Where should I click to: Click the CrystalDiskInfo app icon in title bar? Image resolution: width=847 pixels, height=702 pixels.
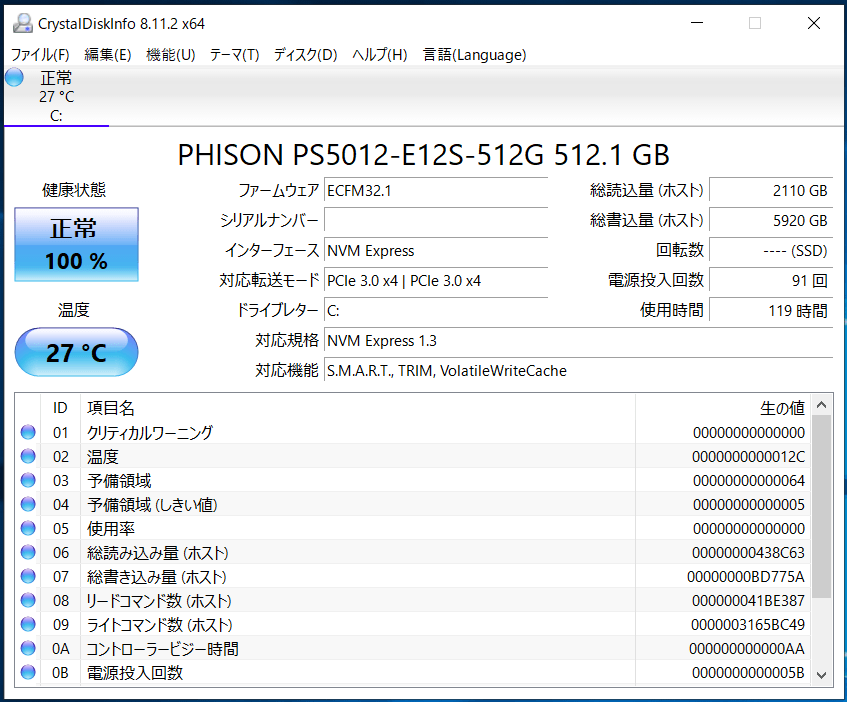coord(23,24)
